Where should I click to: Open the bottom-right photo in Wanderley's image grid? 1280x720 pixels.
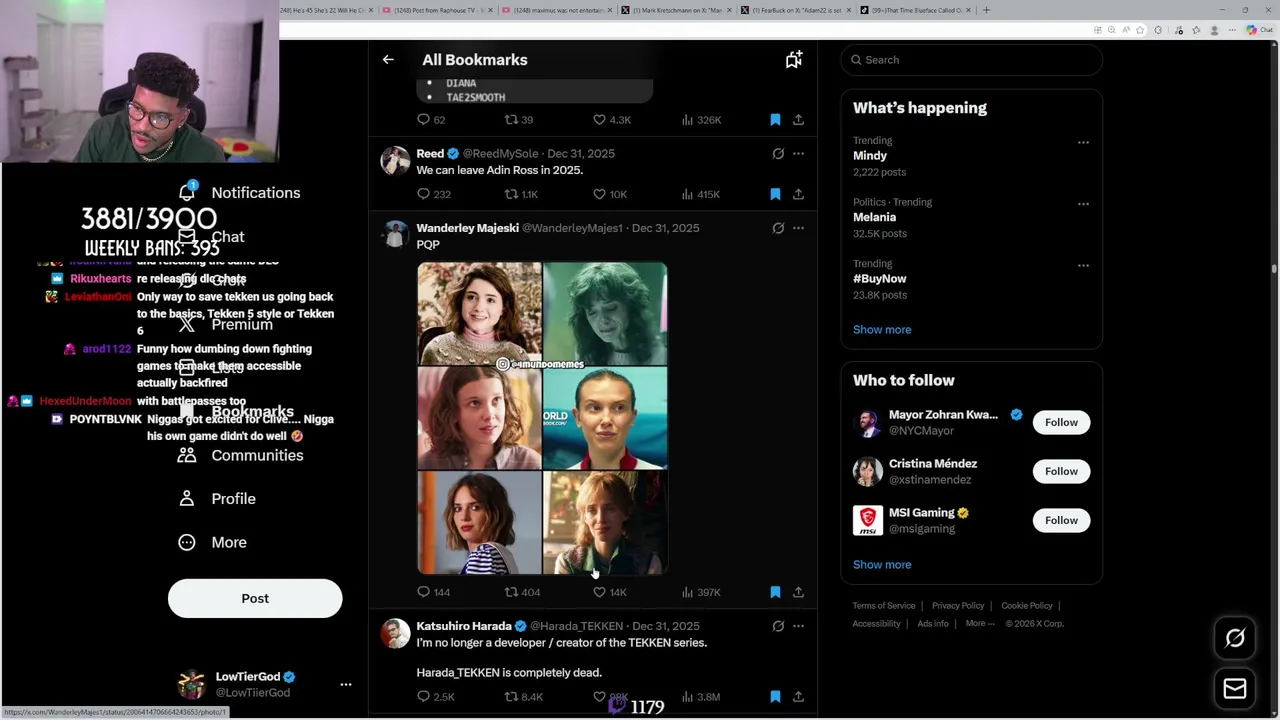coord(605,523)
